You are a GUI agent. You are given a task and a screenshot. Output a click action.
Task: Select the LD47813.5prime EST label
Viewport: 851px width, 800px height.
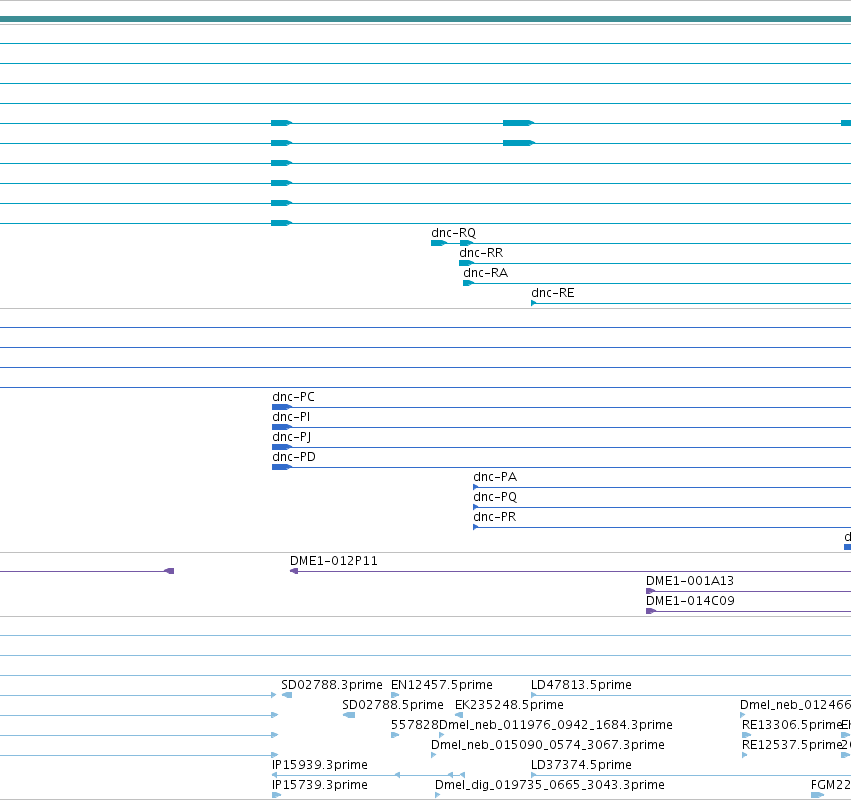point(581,685)
